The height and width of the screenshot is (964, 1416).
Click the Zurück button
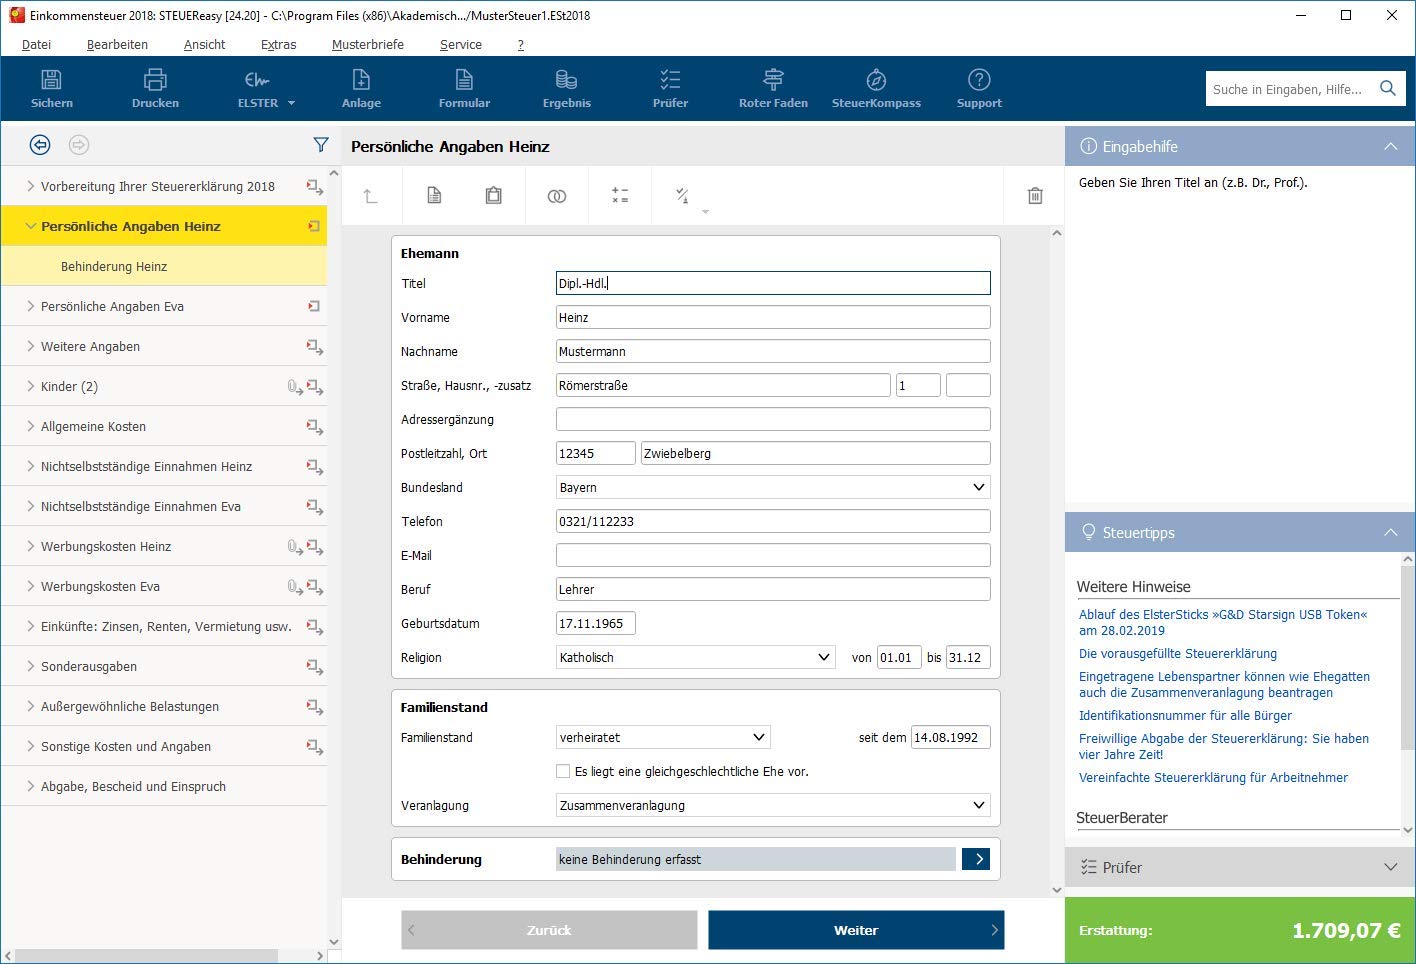tap(549, 930)
